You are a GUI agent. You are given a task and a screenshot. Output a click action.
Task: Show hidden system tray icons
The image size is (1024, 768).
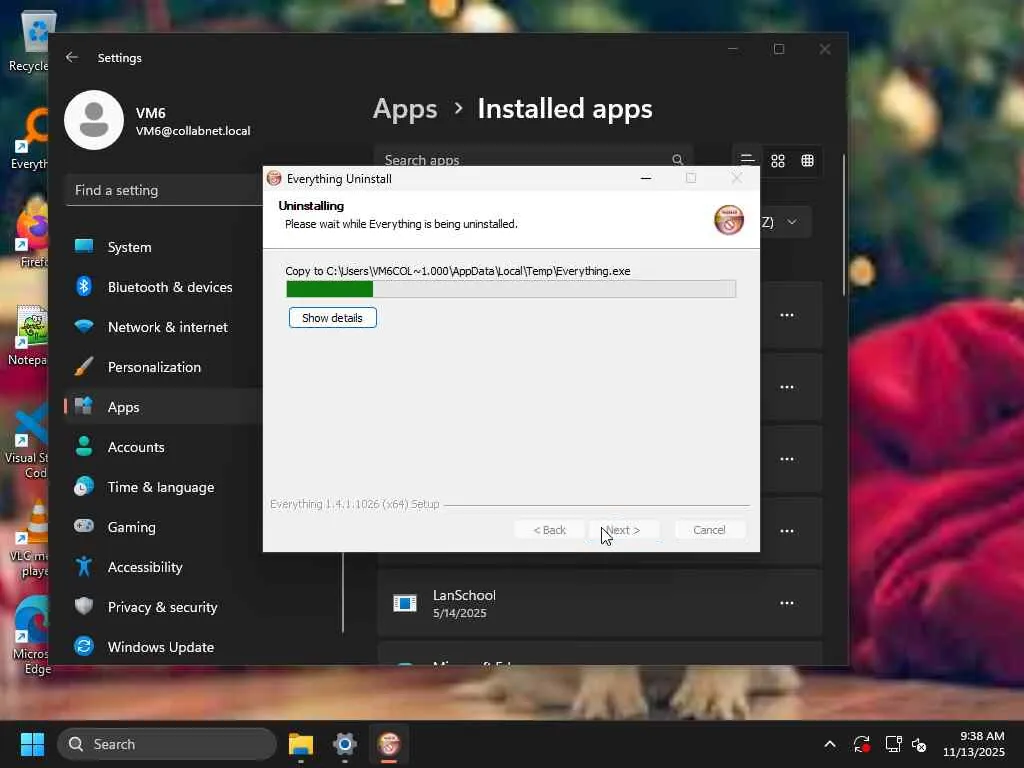click(x=829, y=744)
